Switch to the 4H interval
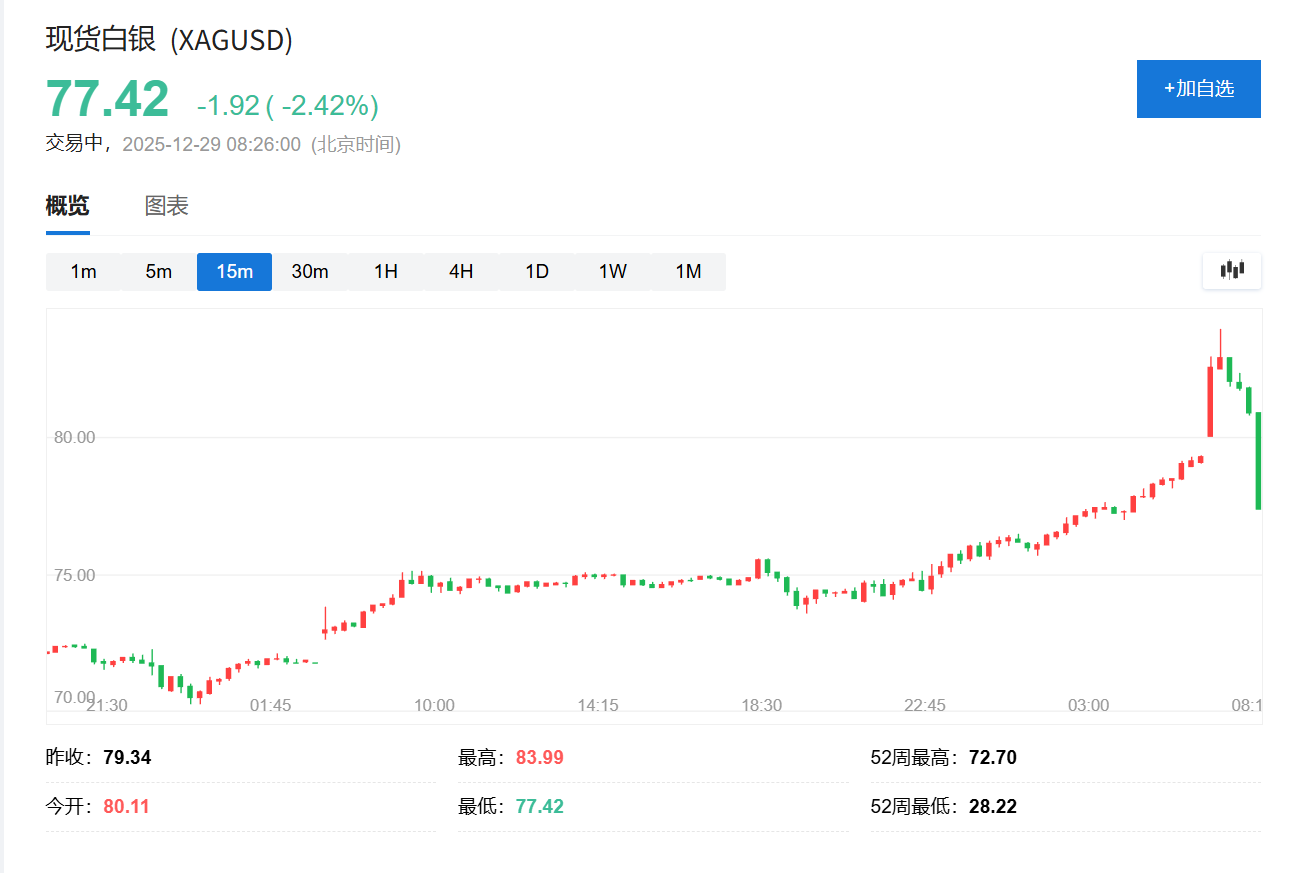This screenshot has width=1300, height=873. (x=461, y=271)
